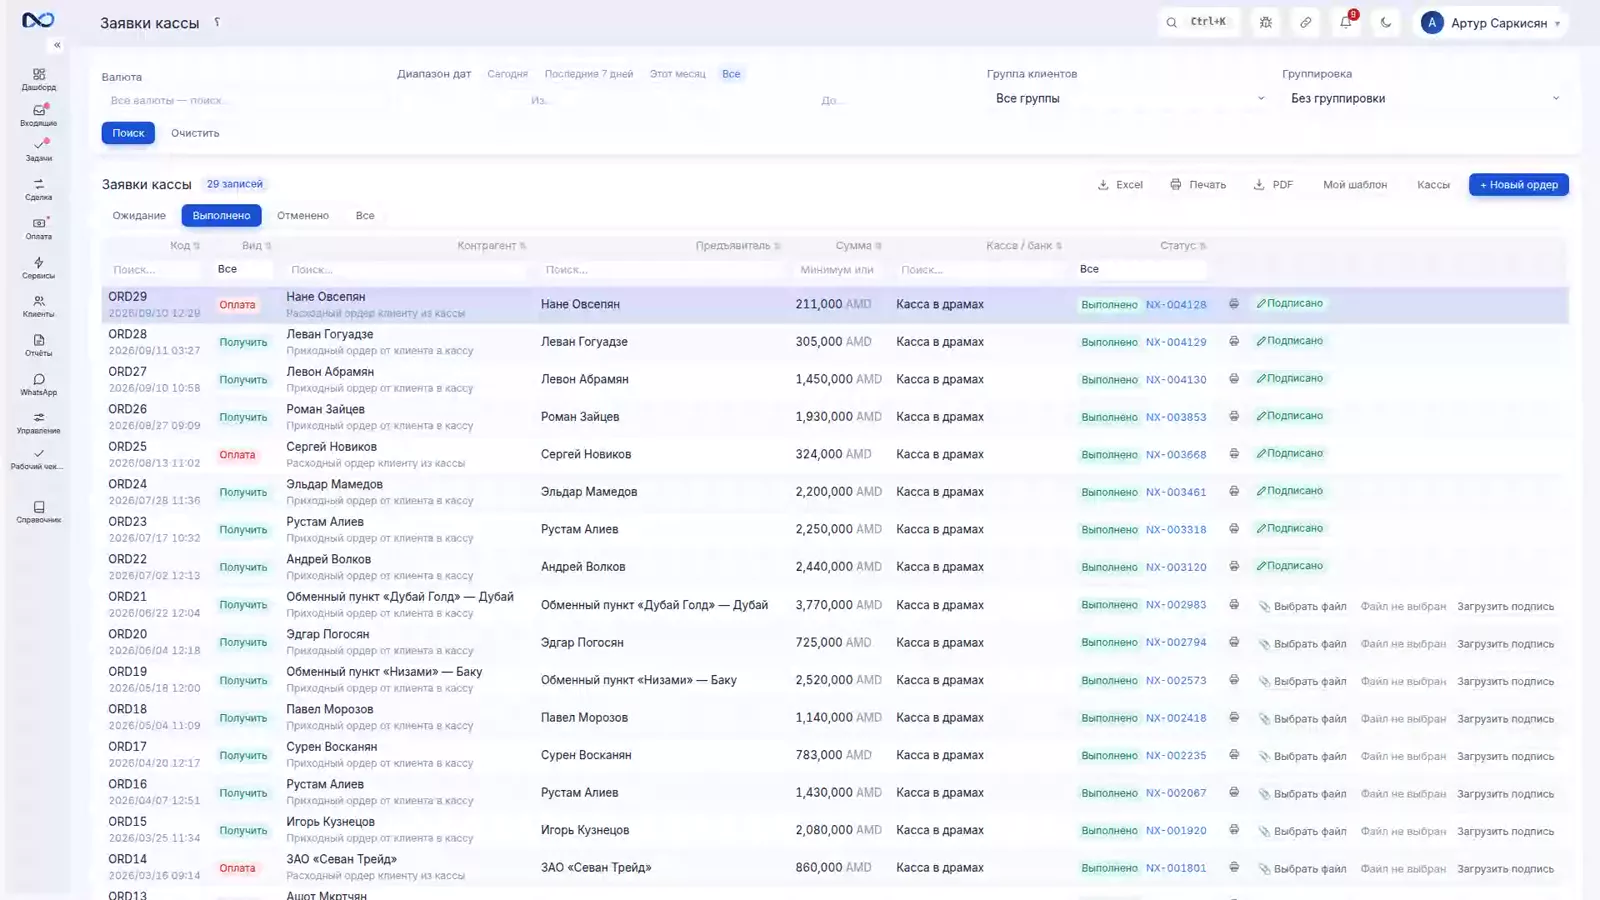Expand the grouping dropdown
This screenshot has height=900, width=1600.
(1425, 98)
